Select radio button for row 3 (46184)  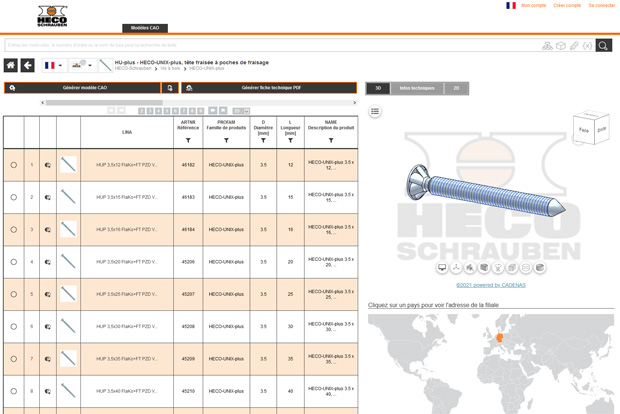tap(14, 229)
